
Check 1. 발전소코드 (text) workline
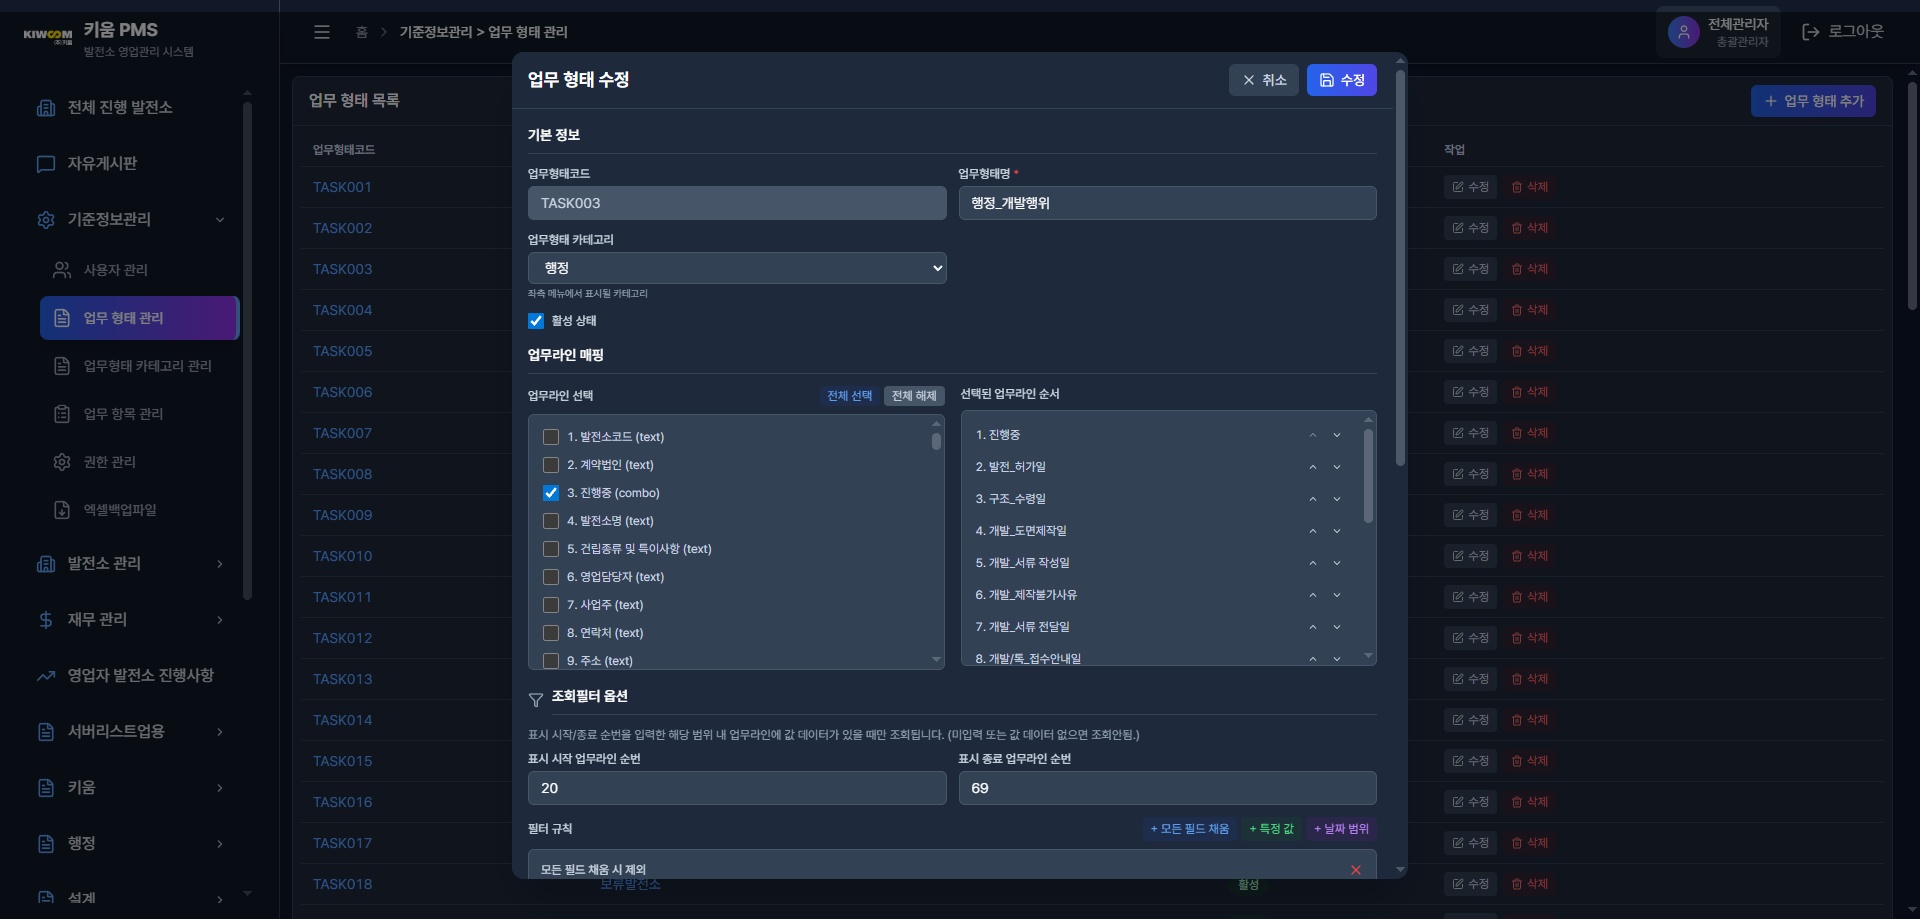click(551, 437)
